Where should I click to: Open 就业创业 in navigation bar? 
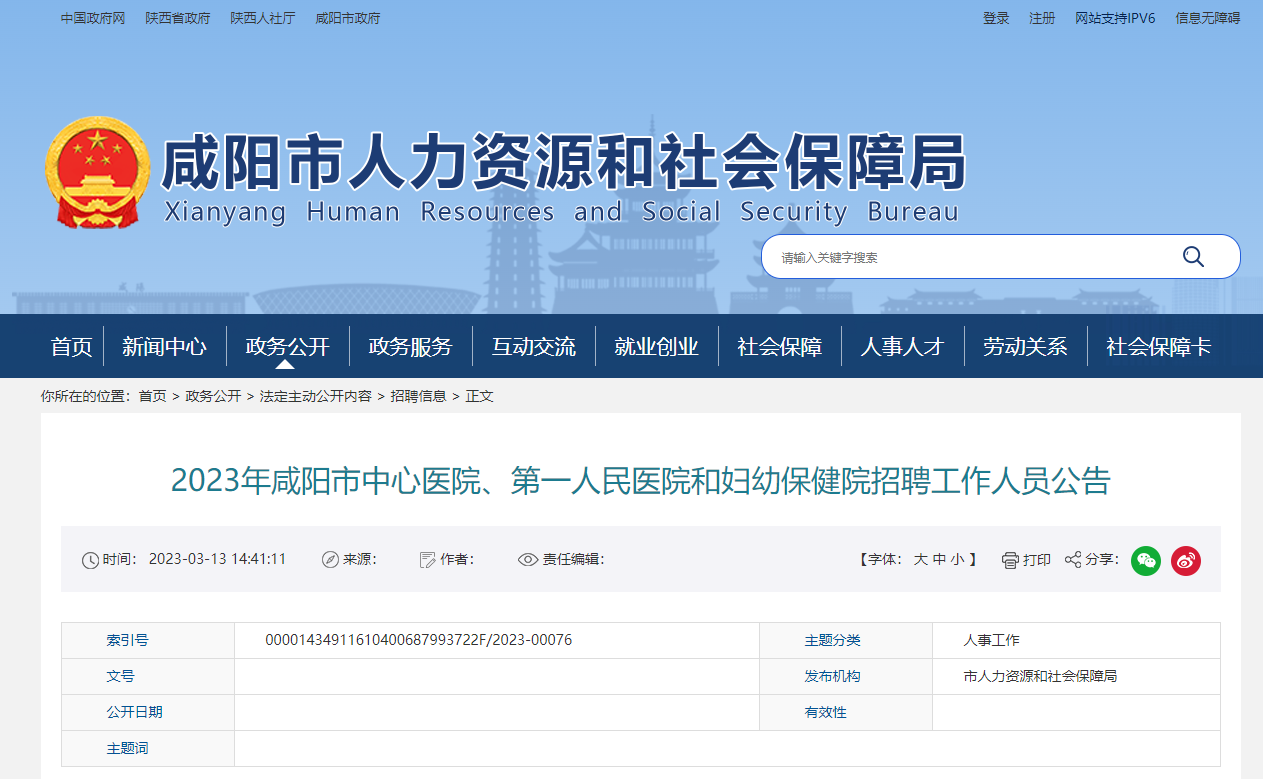[656, 347]
